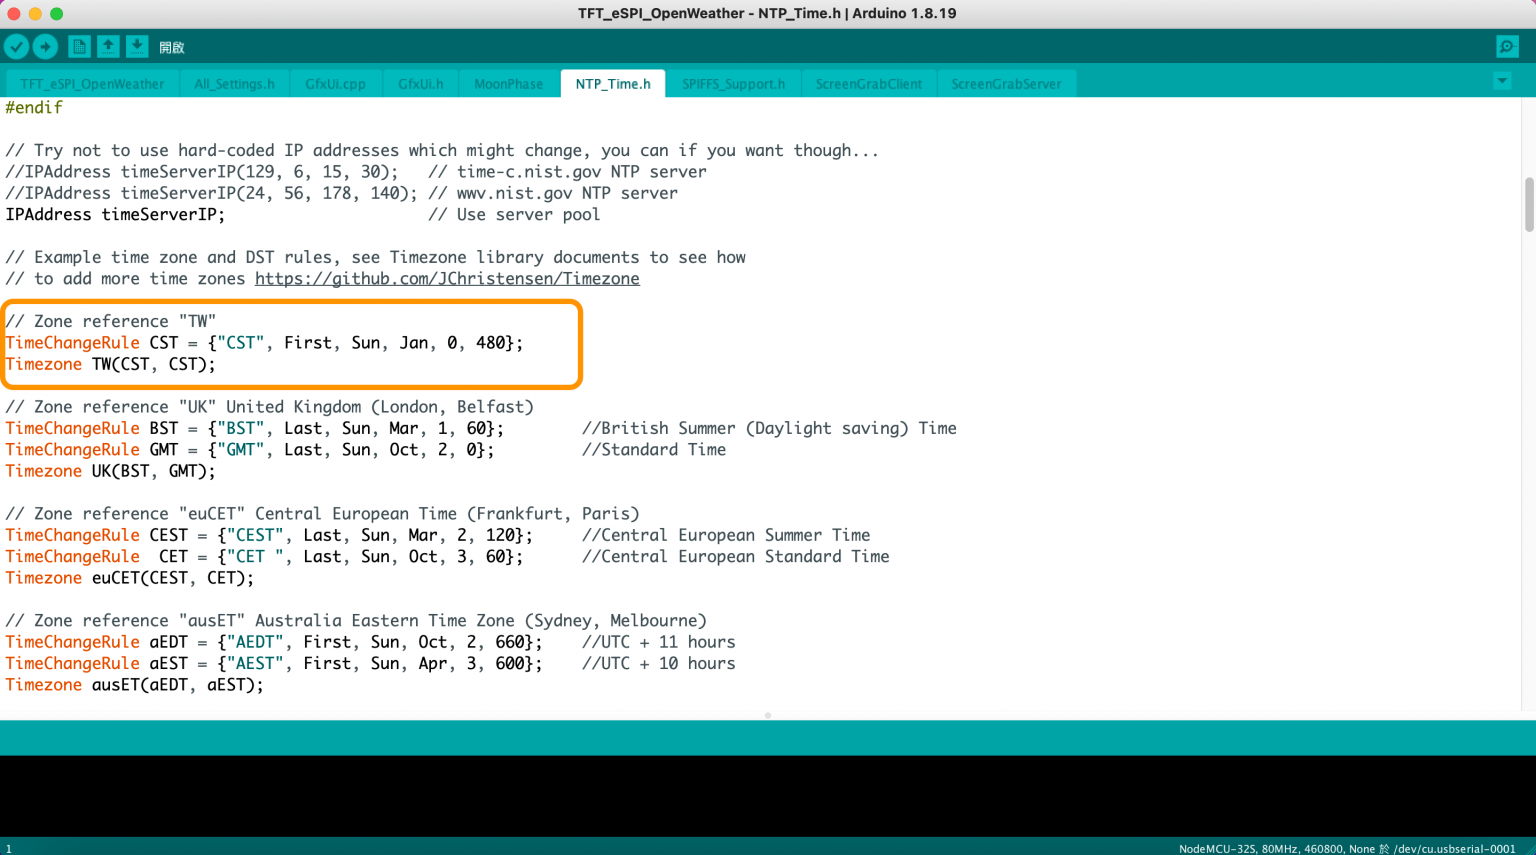Screen dimensions: 1536x855
Task: Switch to the SPIFFS_Support.h tab
Action: (x=733, y=84)
